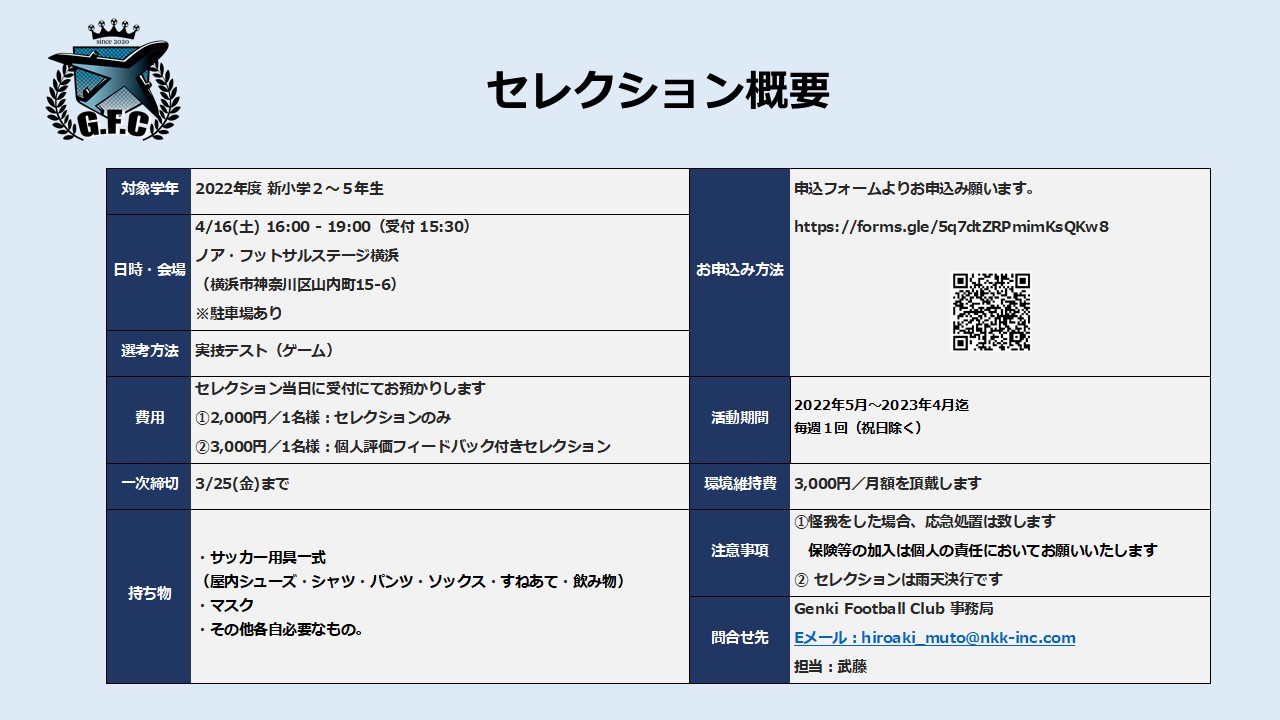
Task: Click the QR code image
Action: pos(990,311)
